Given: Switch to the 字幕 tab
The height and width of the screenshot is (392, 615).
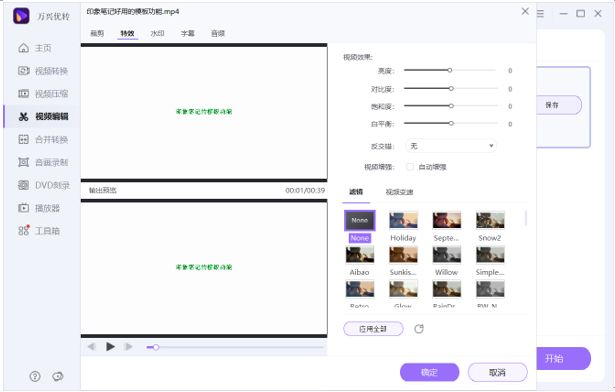Looking at the screenshot, I should tap(187, 34).
